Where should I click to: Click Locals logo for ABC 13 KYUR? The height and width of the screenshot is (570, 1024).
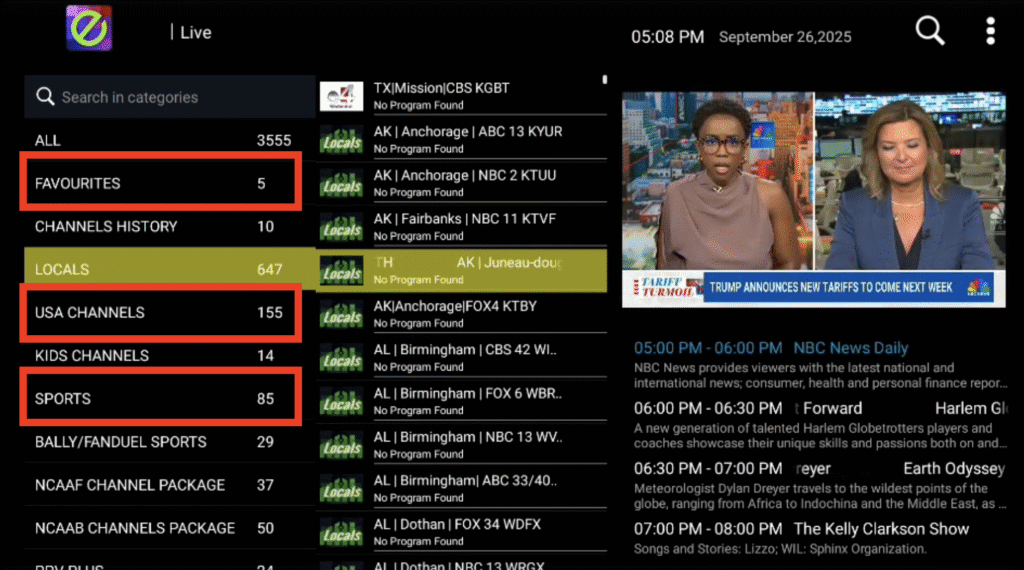point(342,140)
